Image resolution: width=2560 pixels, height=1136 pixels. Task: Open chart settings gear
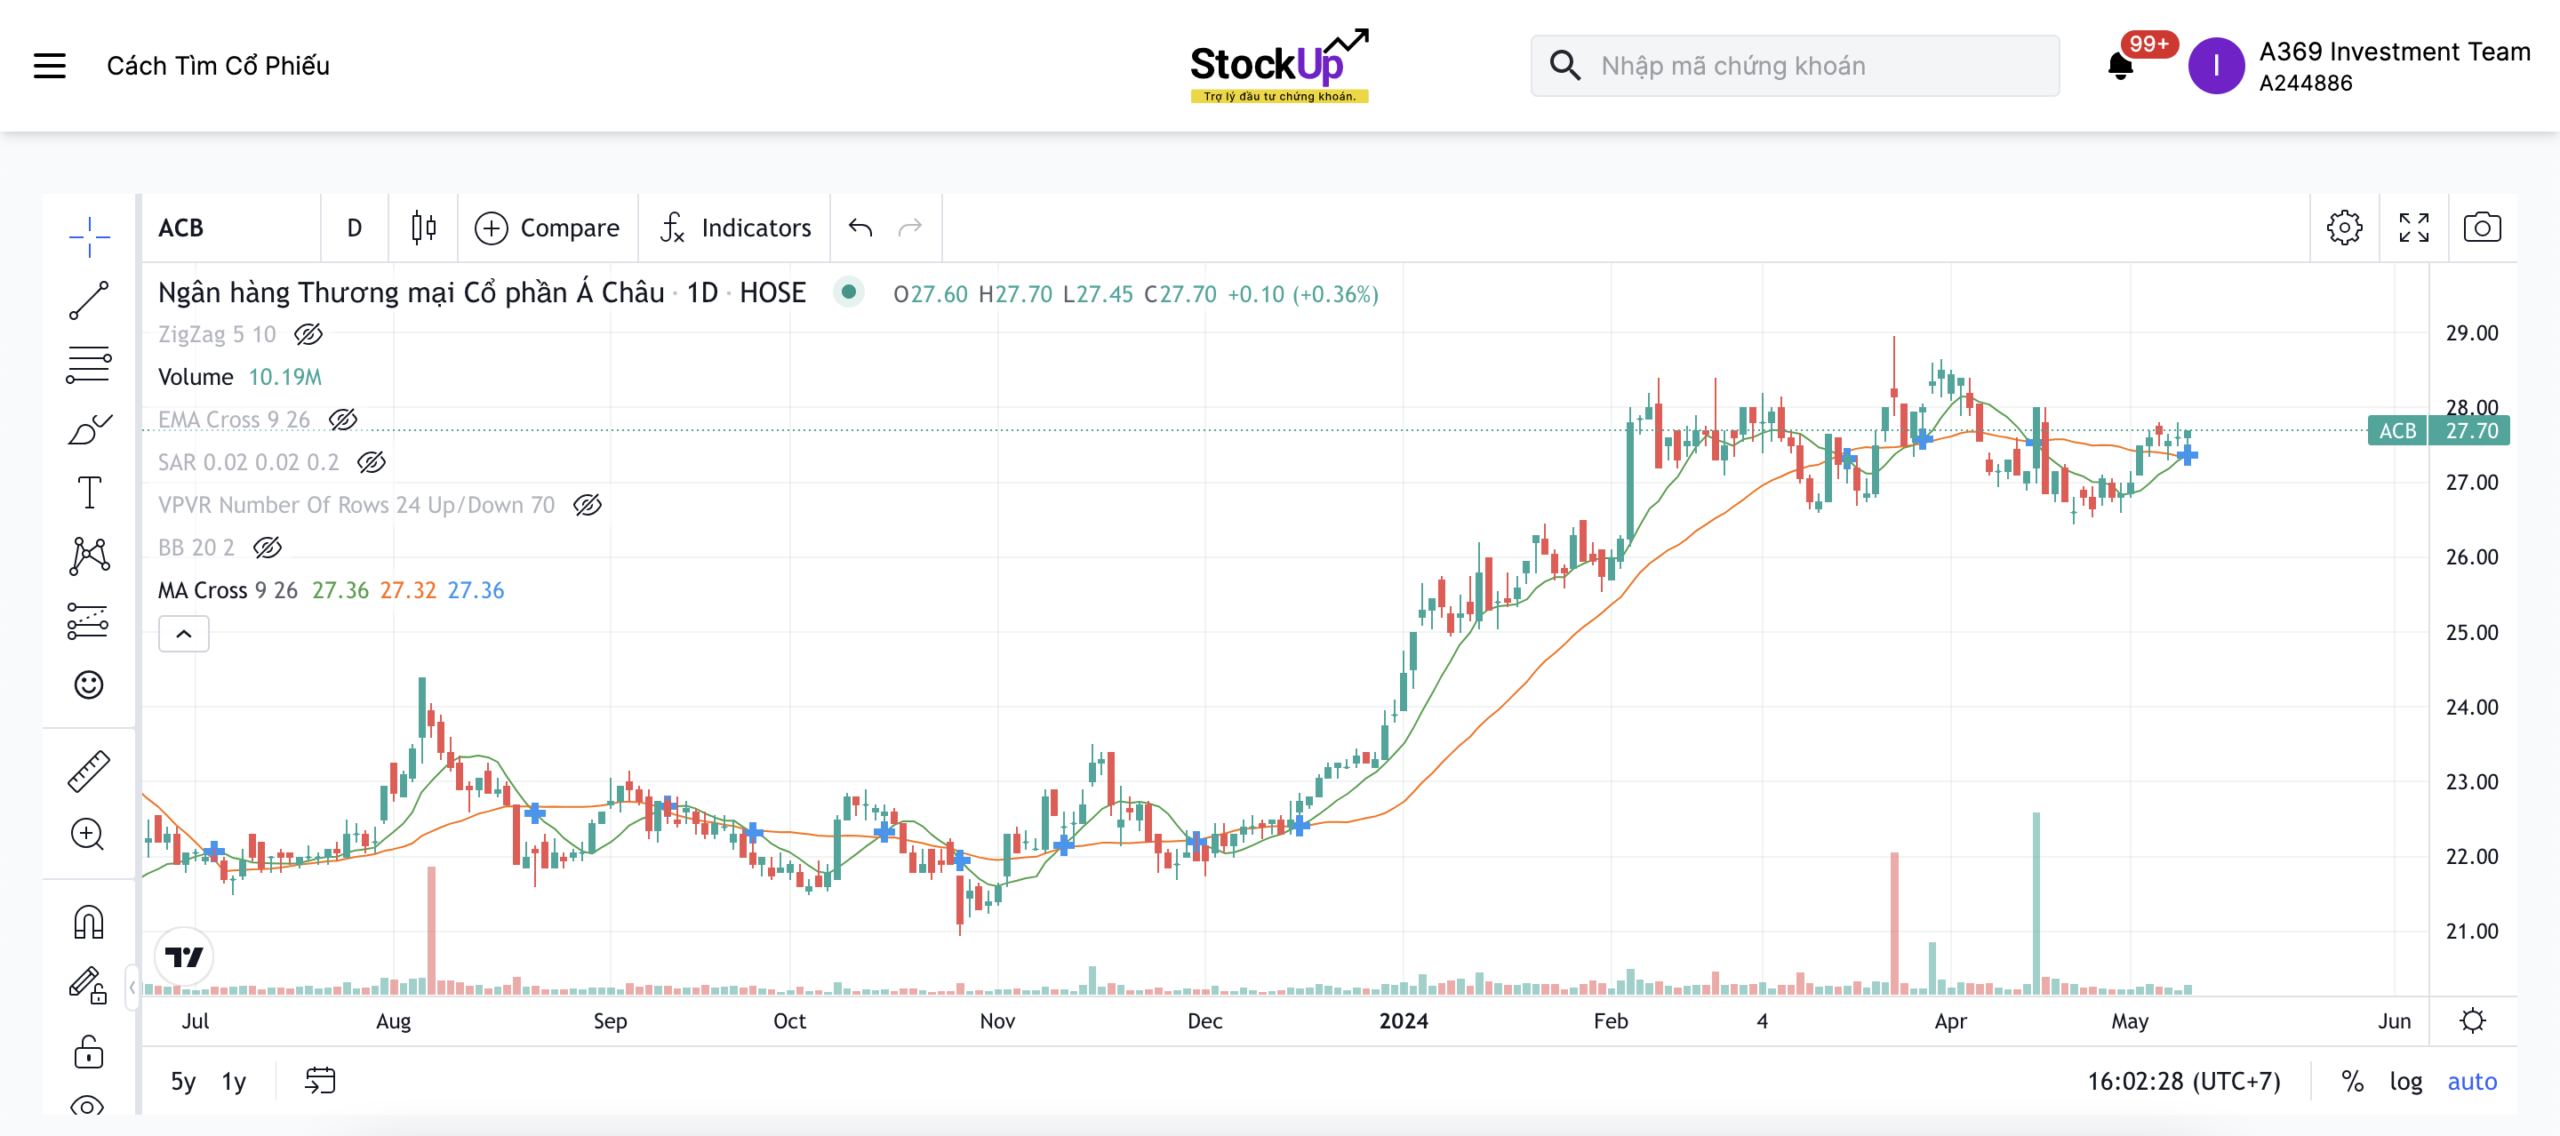click(2344, 228)
